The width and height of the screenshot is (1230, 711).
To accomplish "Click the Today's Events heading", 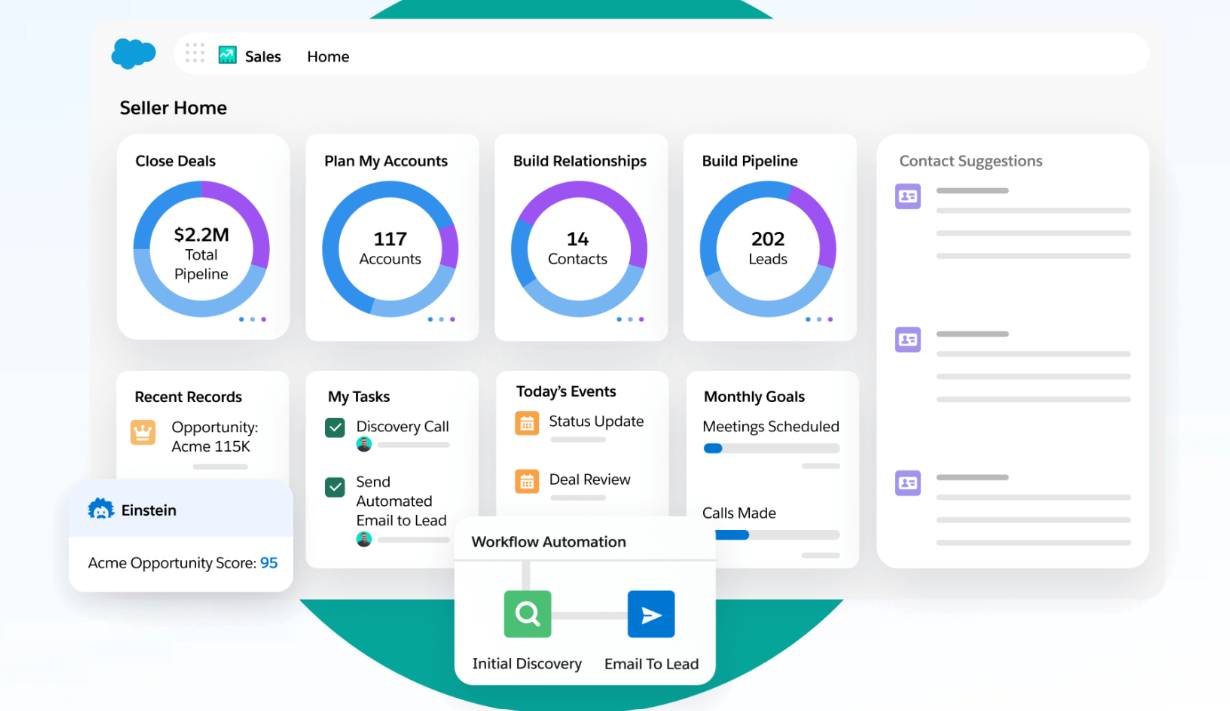I will [566, 392].
